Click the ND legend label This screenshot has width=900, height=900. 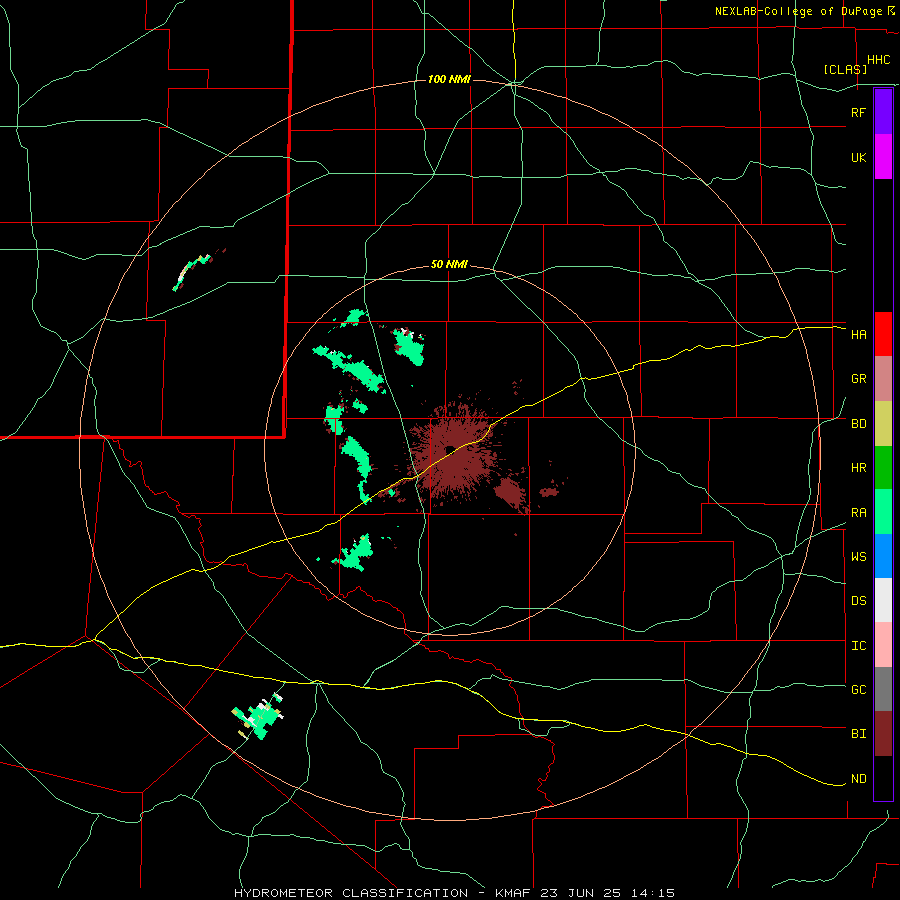coord(858,779)
